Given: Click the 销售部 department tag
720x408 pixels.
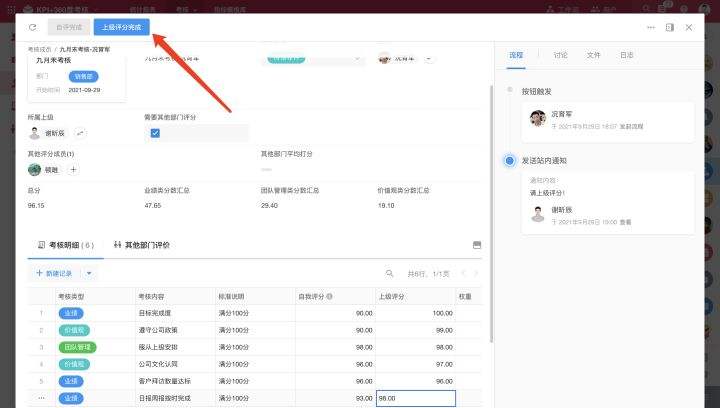Looking at the screenshot, I should [83, 76].
